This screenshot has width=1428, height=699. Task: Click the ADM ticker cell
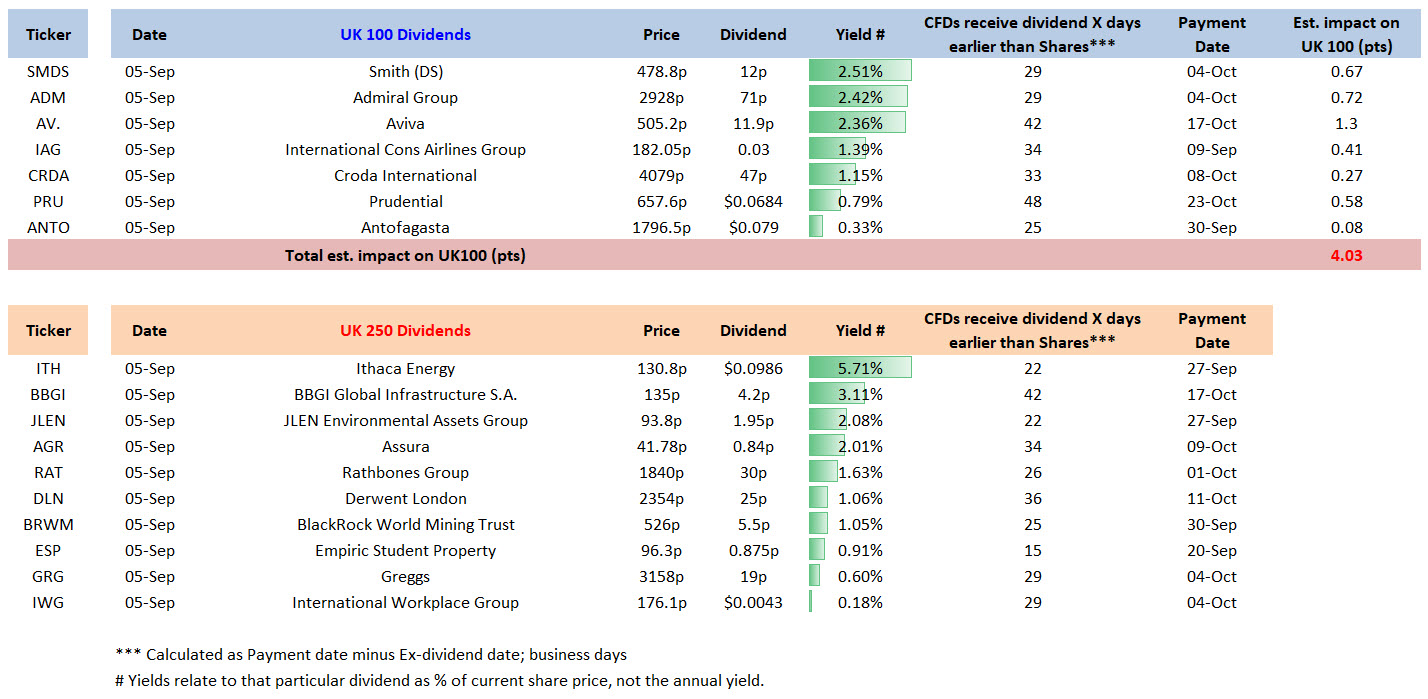(x=48, y=98)
